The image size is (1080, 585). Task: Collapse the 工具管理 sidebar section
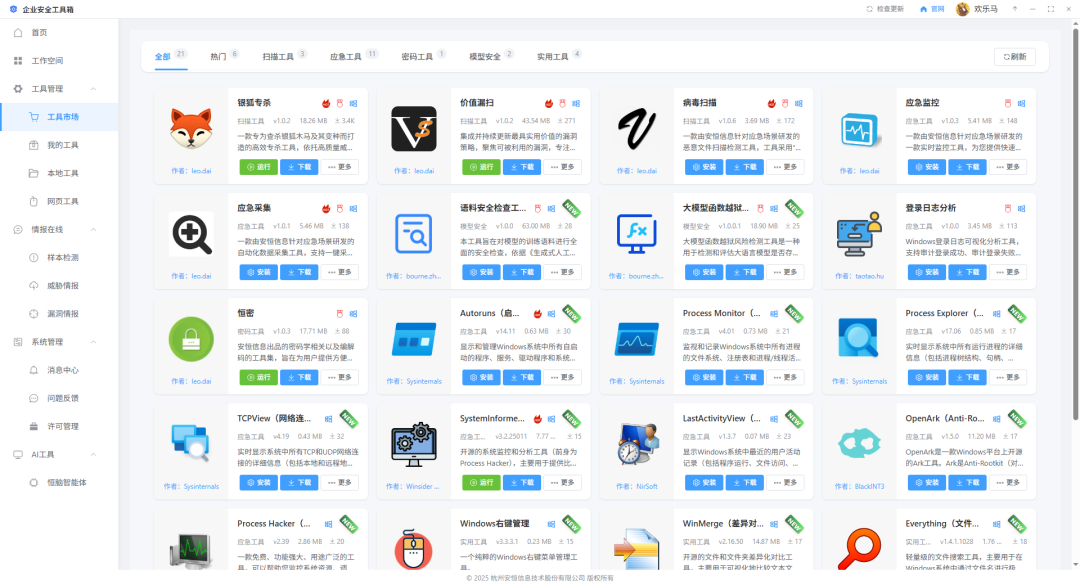(93, 89)
